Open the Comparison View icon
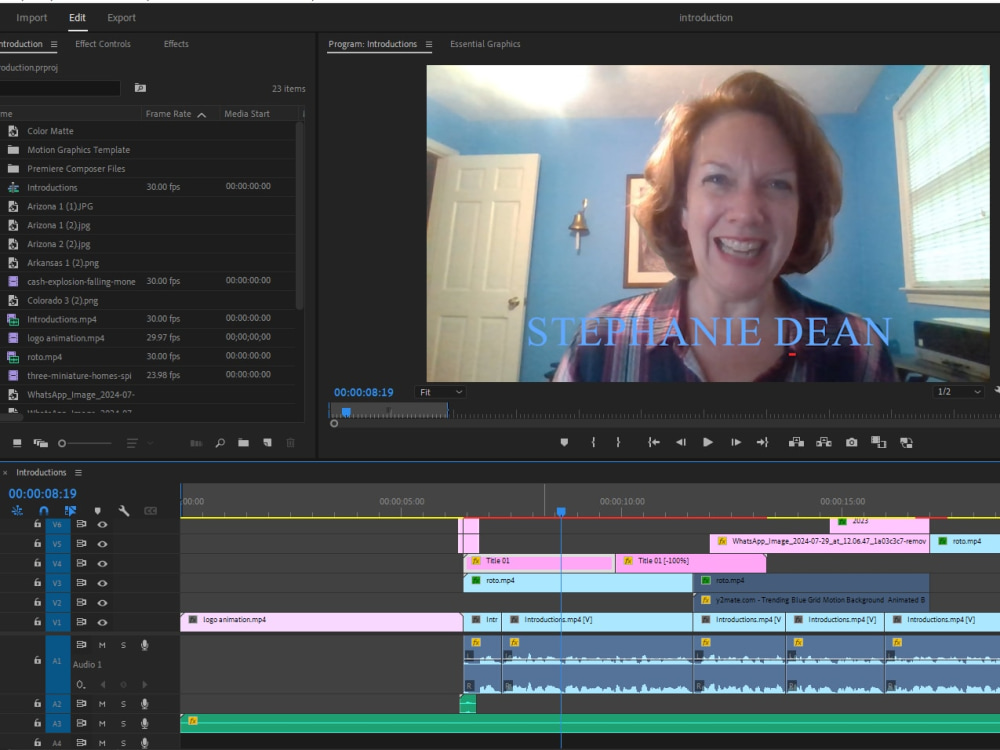 (x=879, y=442)
